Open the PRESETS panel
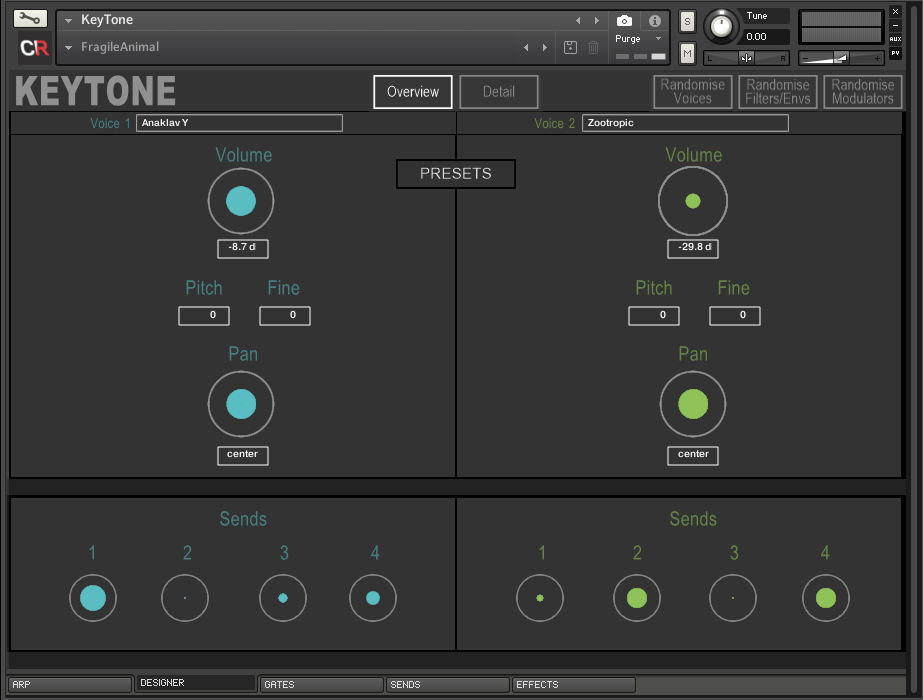 [x=455, y=173]
